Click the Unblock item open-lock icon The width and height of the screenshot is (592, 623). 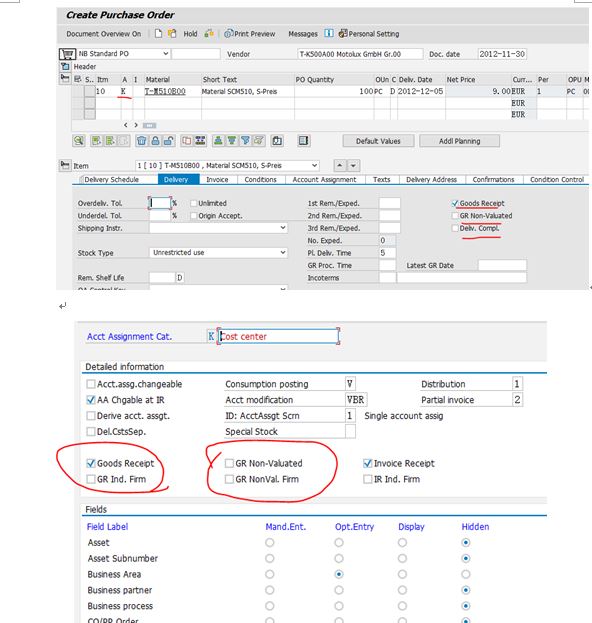click(x=169, y=141)
